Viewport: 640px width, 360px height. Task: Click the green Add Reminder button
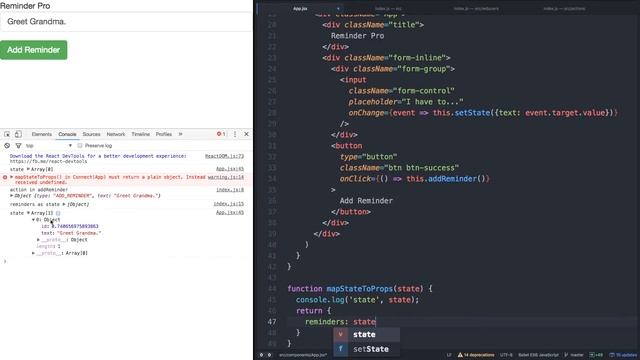[x=33, y=50]
